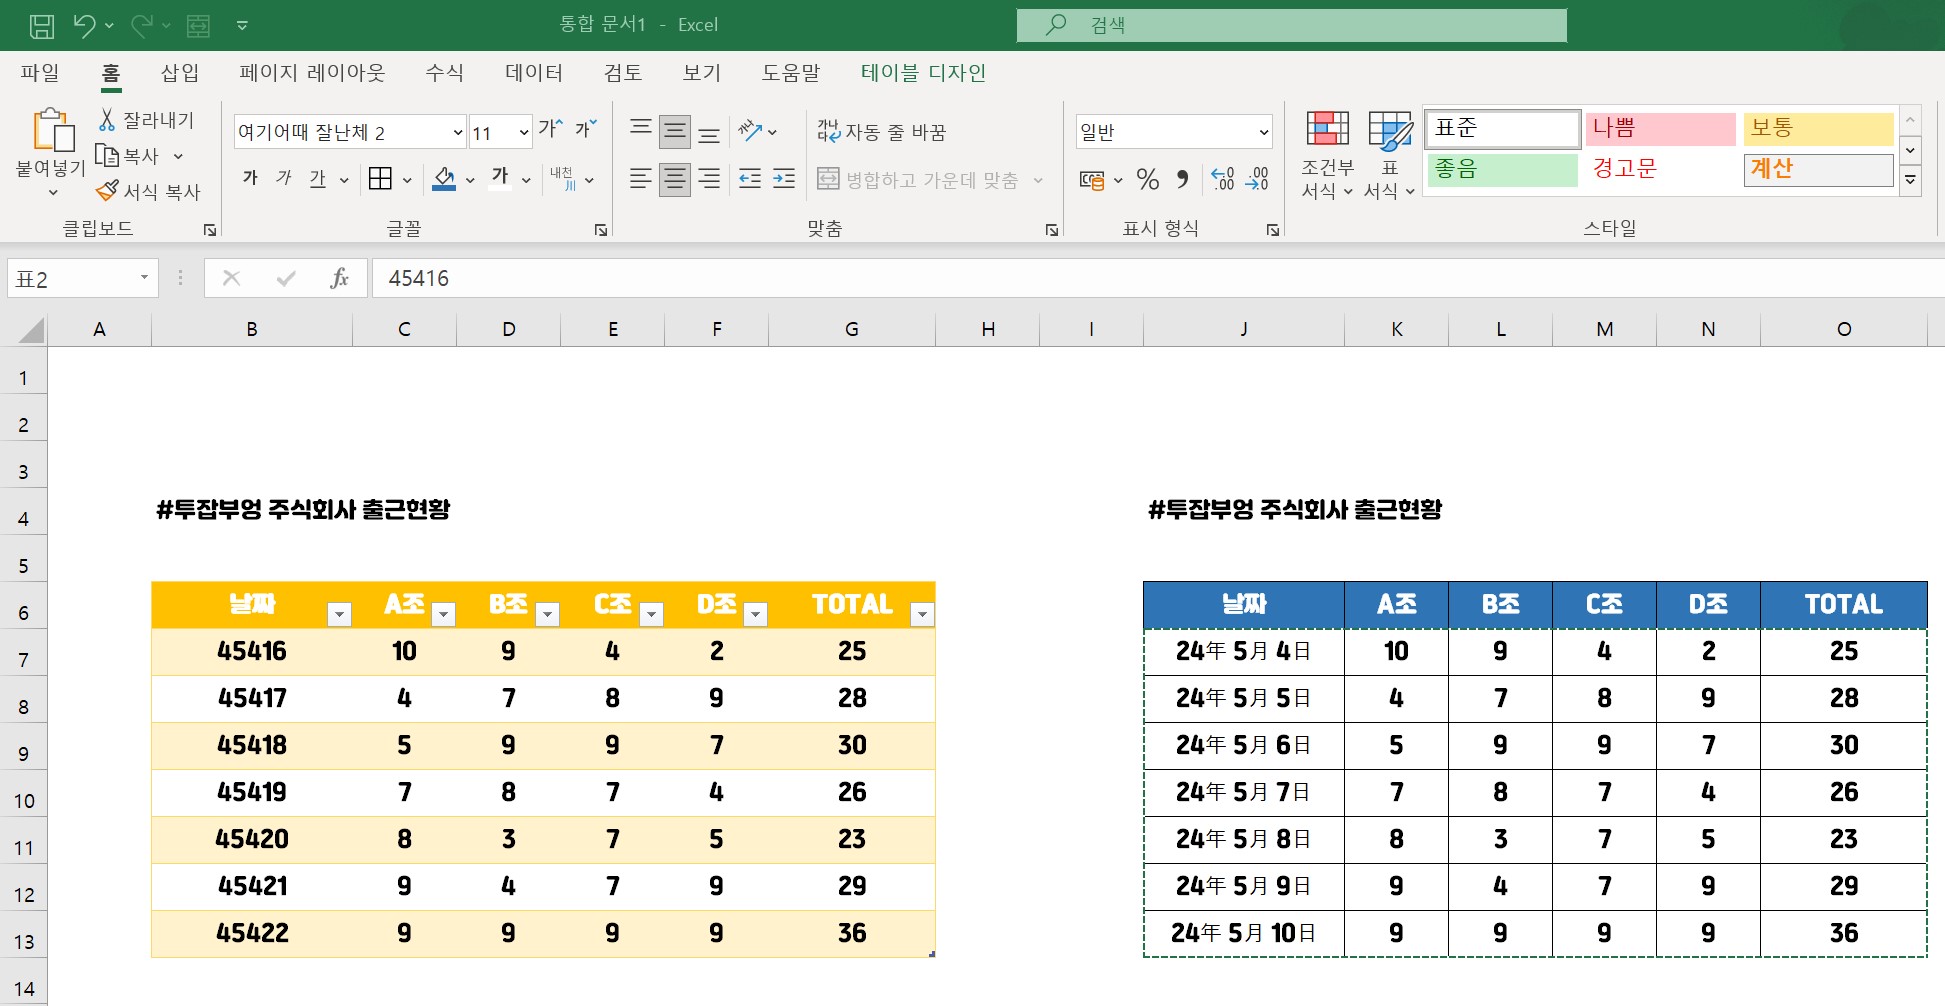Click the Fill Color paint bucket icon
Image resolution: width=1945 pixels, height=1006 pixels.
pos(444,179)
